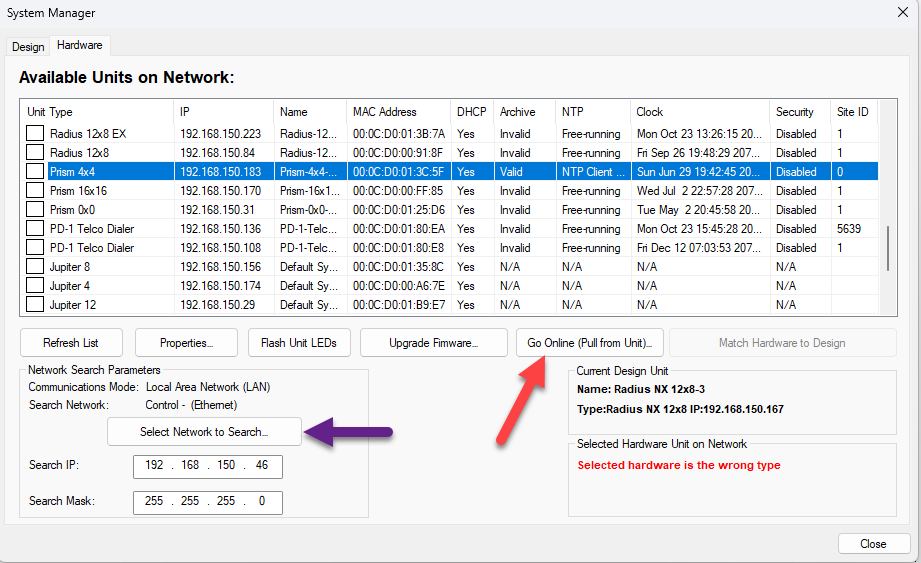
Task: Click the units list vertical scrollbar
Action: pyautogui.click(x=887, y=250)
